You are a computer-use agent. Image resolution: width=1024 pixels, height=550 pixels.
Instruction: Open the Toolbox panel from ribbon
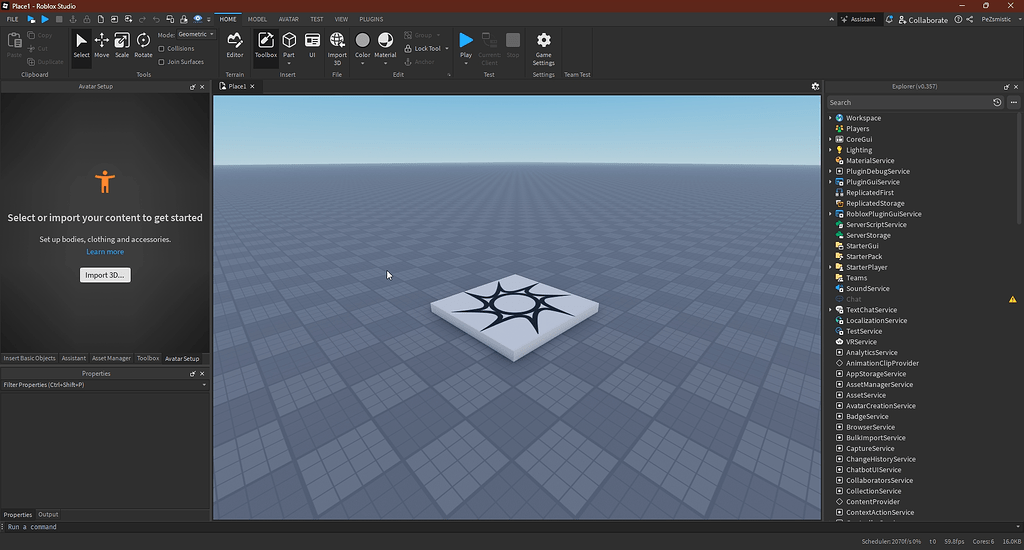265,44
